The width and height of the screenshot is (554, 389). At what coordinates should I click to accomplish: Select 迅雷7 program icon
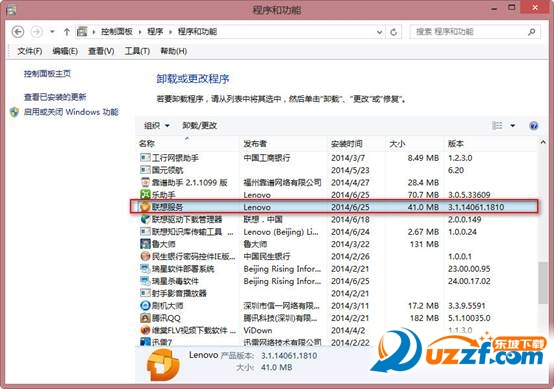[145, 342]
